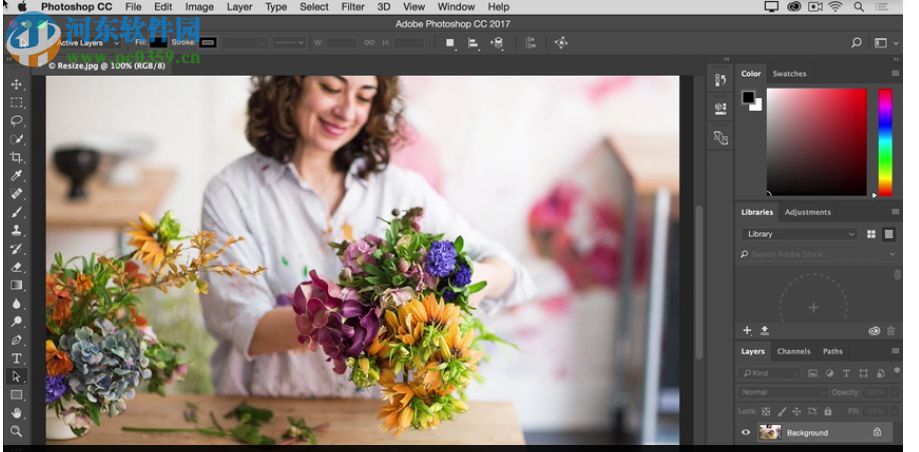Select the Clone Stamp tool

tap(16, 230)
